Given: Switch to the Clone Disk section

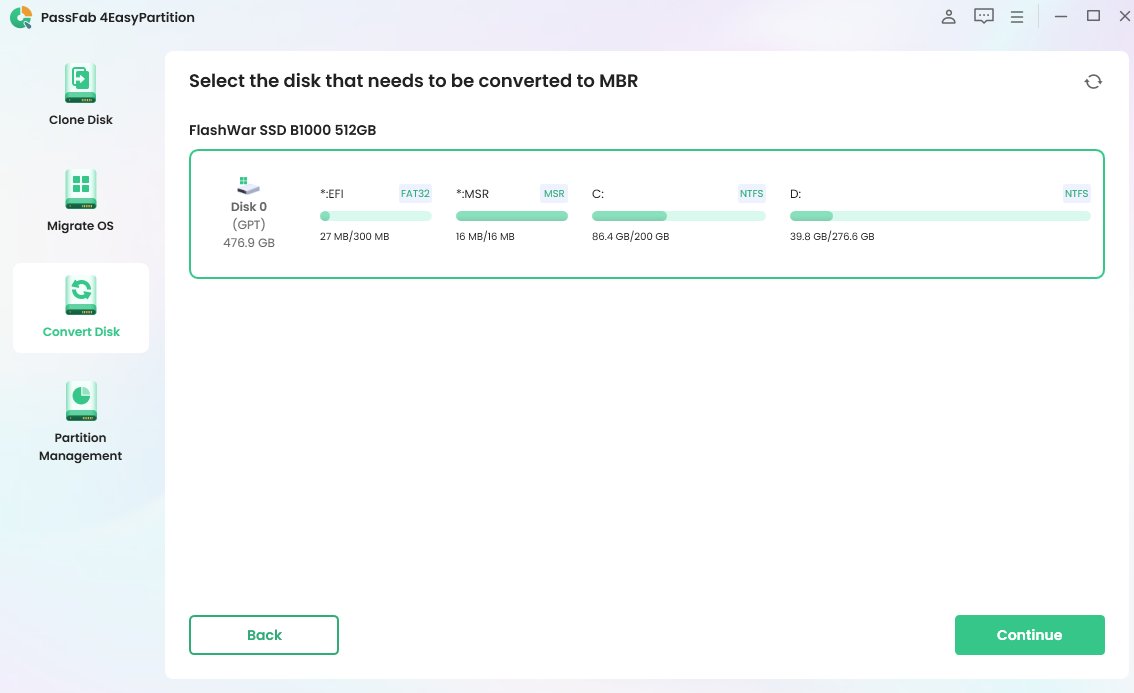Looking at the screenshot, I should click(x=80, y=96).
